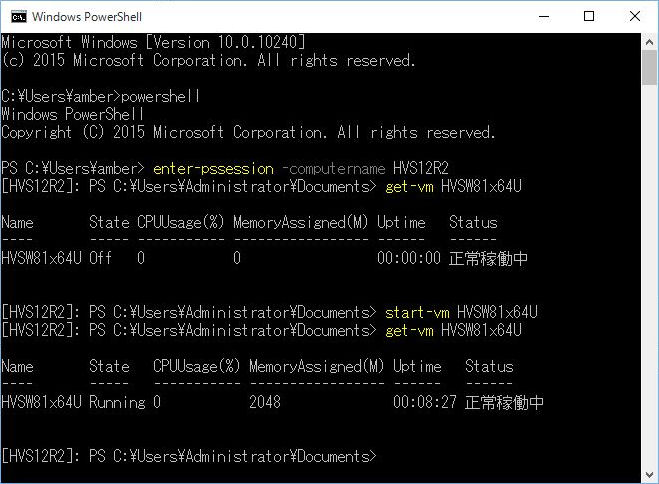The width and height of the screenshot is (659, 484).
Task: Click empty scrollbar track below the thumb
Action: coord(649,273)
